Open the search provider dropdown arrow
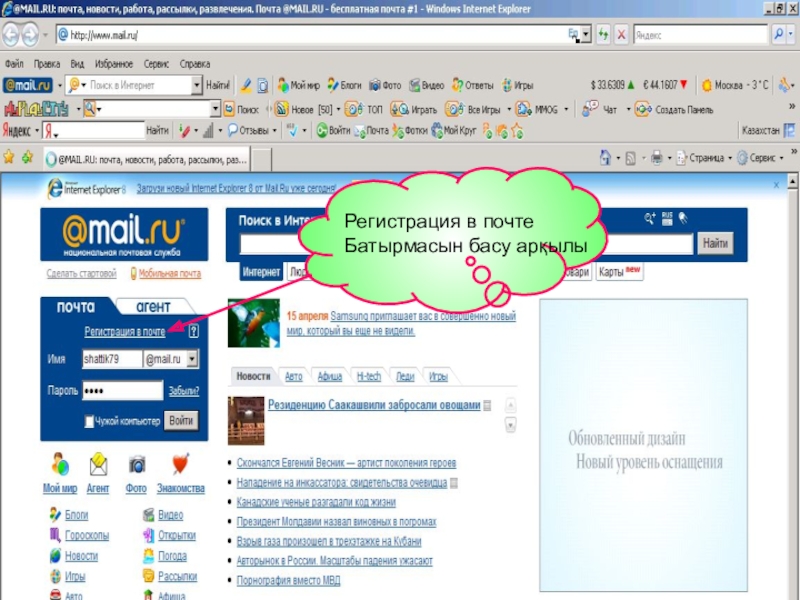Image resolution: width=800 pixels, height=600 pixels. pos(791,34)
